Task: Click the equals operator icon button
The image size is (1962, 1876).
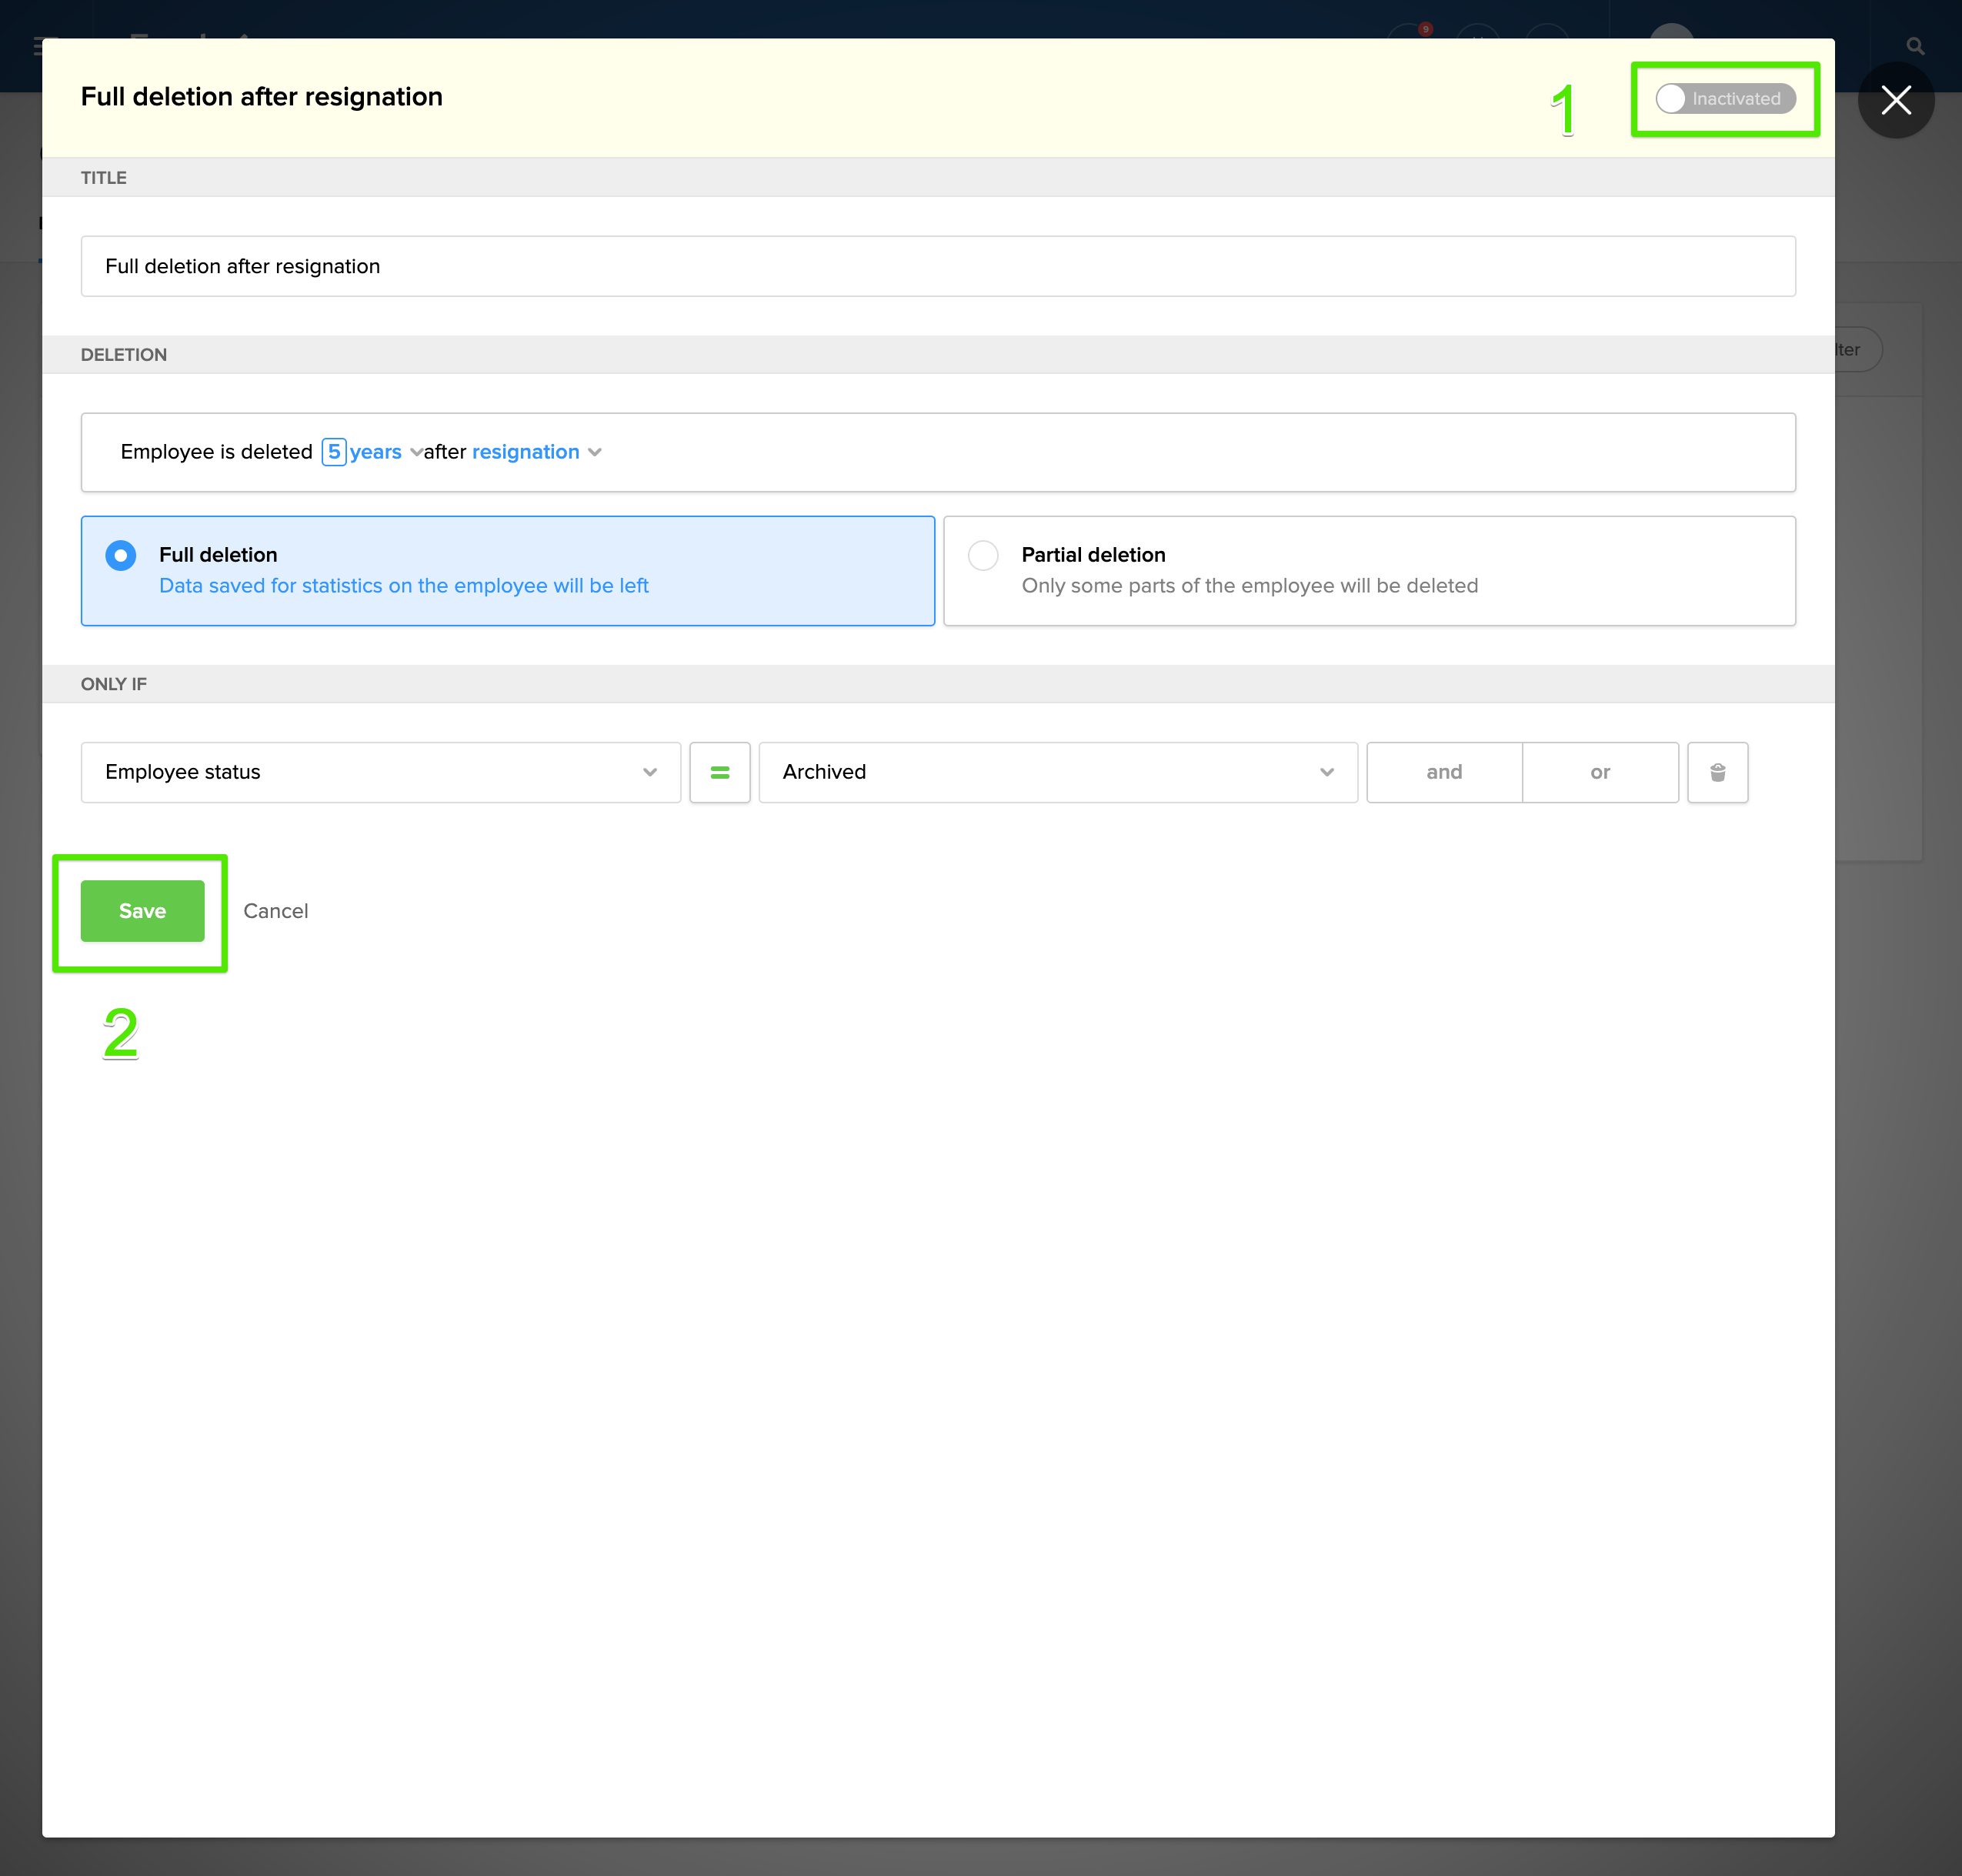Action: pos(719,772)
